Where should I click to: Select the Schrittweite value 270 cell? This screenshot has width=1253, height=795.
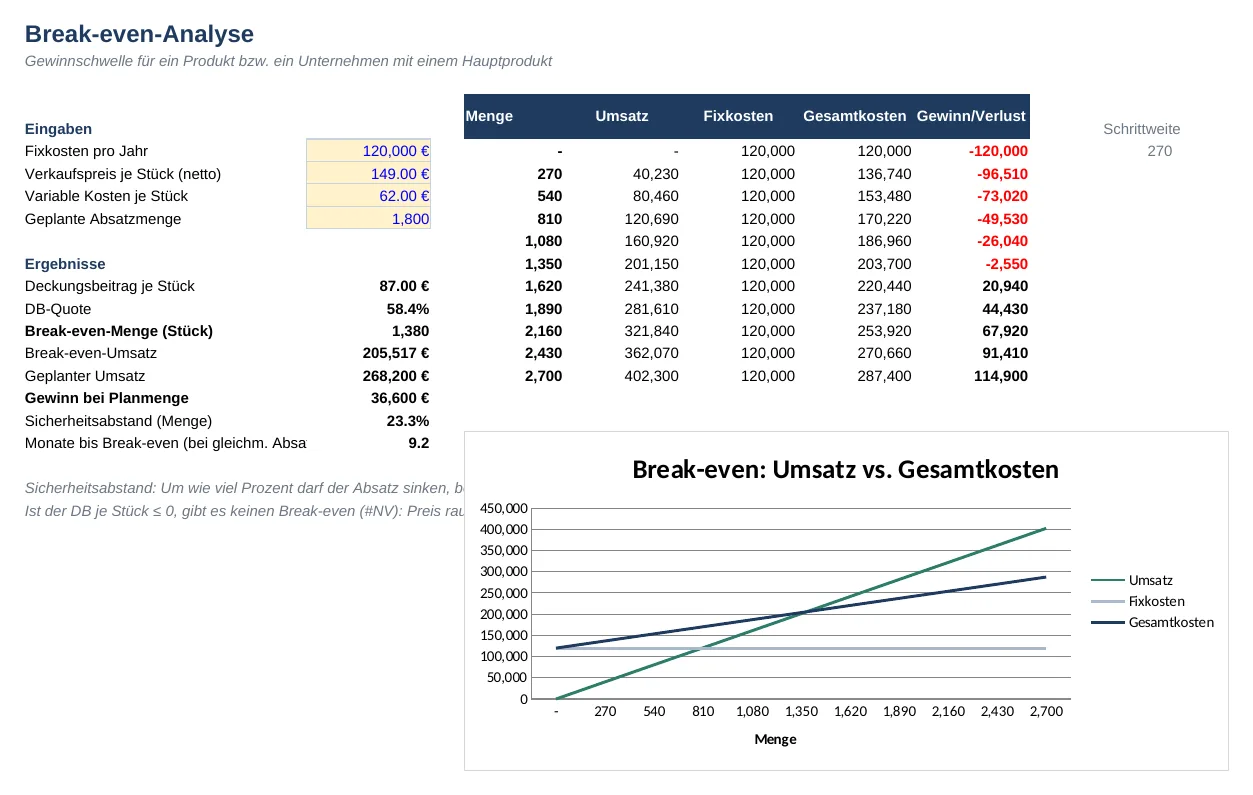[x=1160, y=151]
